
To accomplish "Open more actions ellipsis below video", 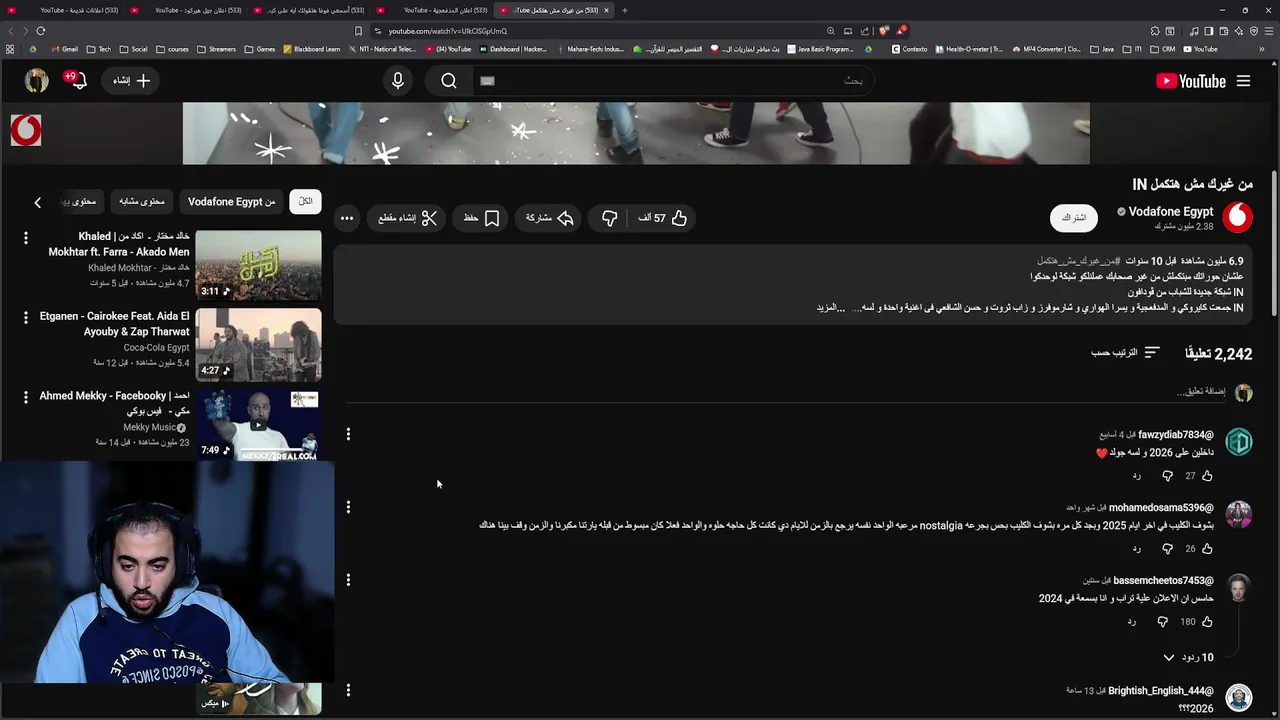I will (x=346, y=218).
